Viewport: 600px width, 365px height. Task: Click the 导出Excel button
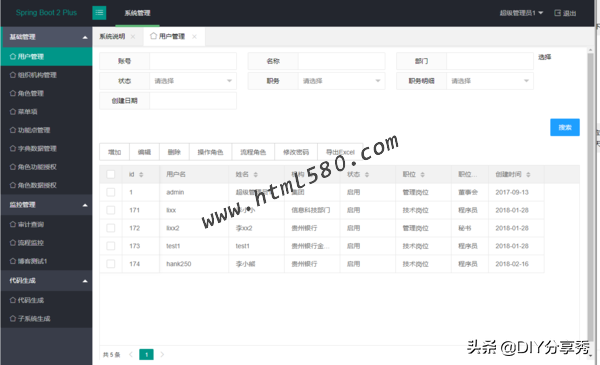tap(340, 152)
